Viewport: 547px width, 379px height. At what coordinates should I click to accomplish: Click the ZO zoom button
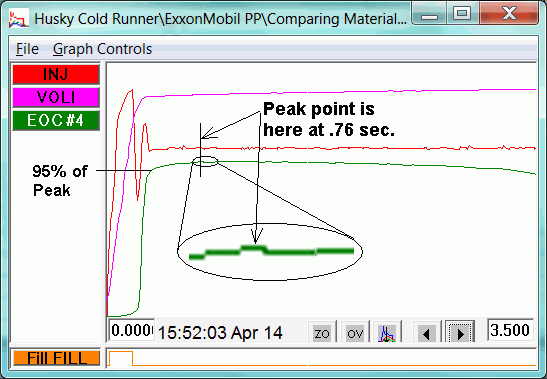pyautogui.click(x=322, y=333)
